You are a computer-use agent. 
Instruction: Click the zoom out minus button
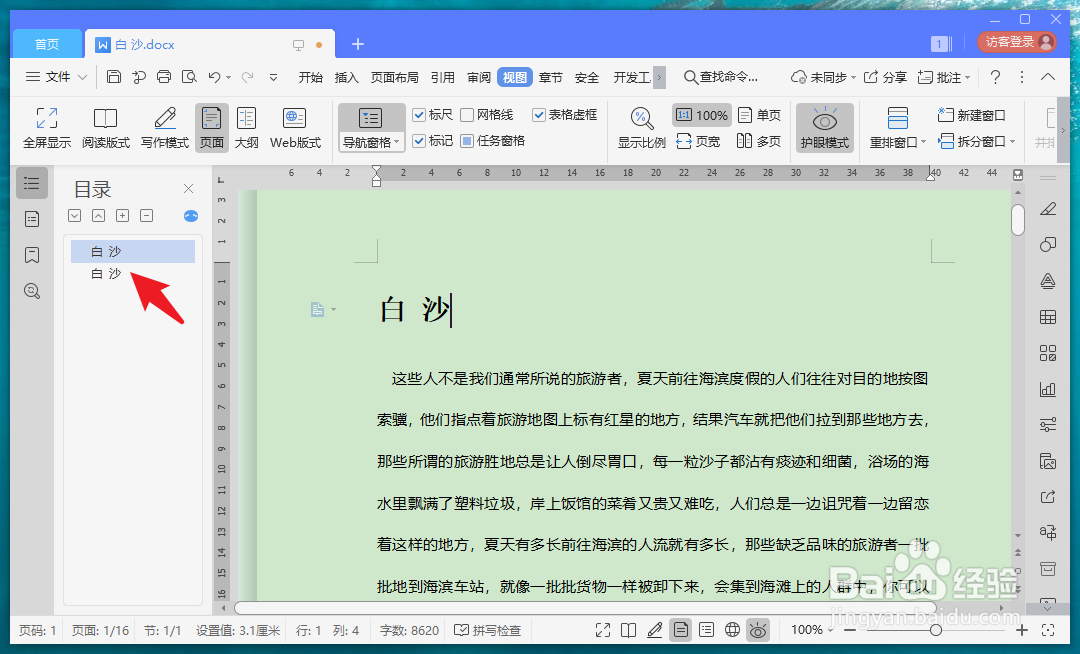pos(850,630)
